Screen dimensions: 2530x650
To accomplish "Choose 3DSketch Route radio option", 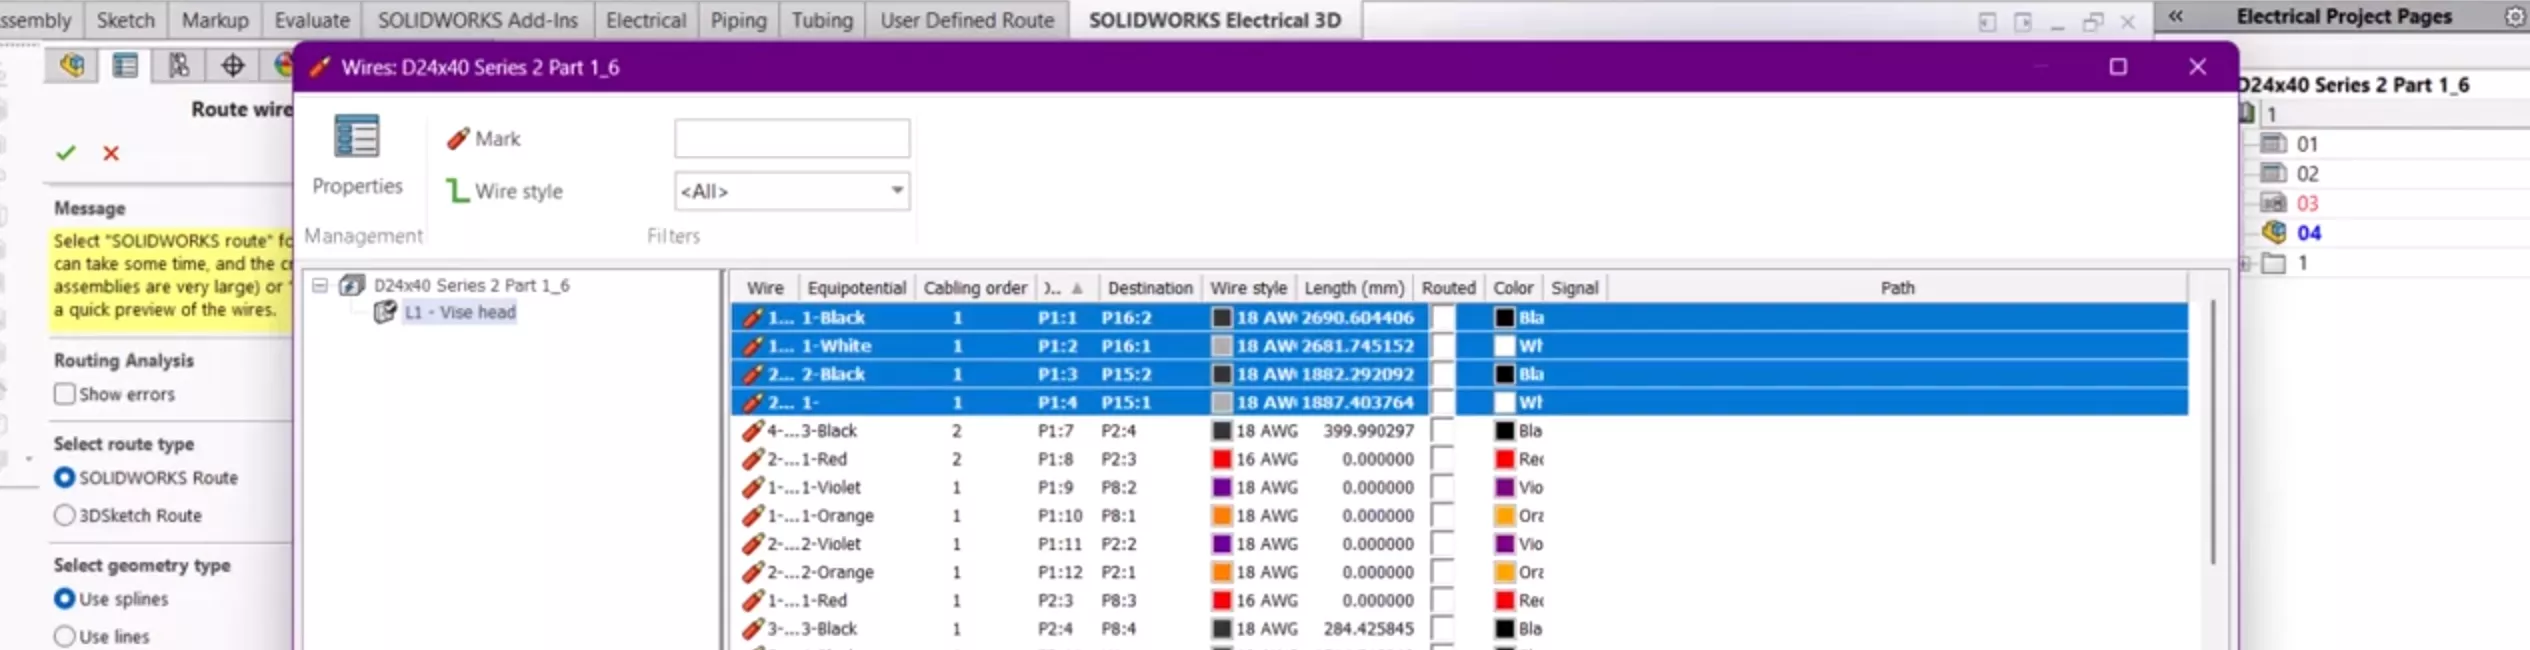I will 65,515.
